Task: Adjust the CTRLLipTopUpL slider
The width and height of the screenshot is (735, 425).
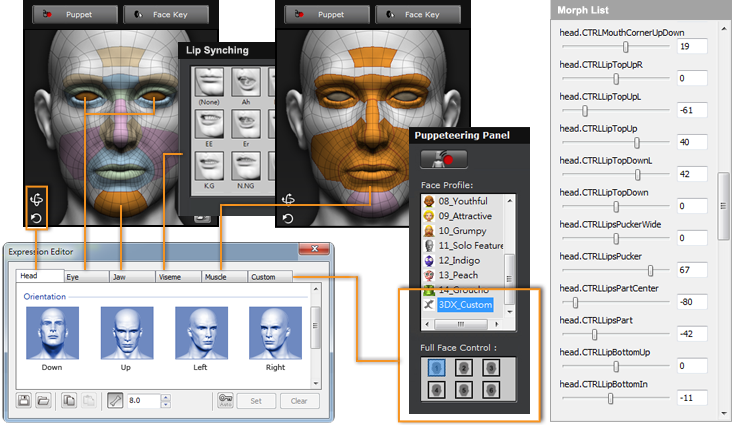Action: (x=585, y=111)
